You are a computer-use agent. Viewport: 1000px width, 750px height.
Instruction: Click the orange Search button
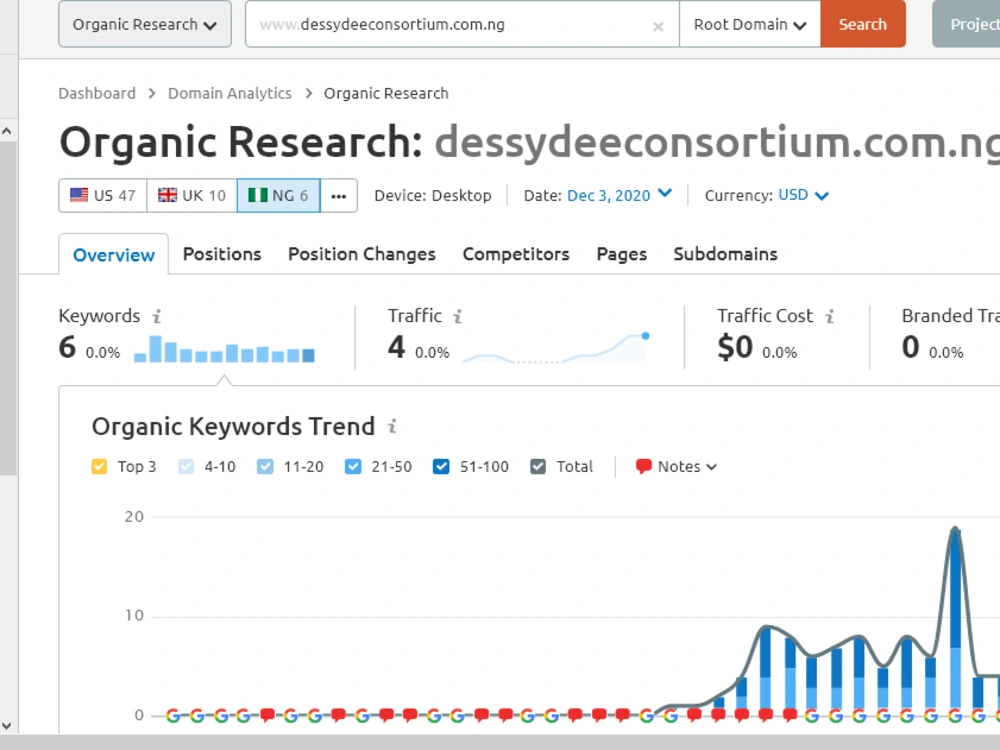point(863,24)
